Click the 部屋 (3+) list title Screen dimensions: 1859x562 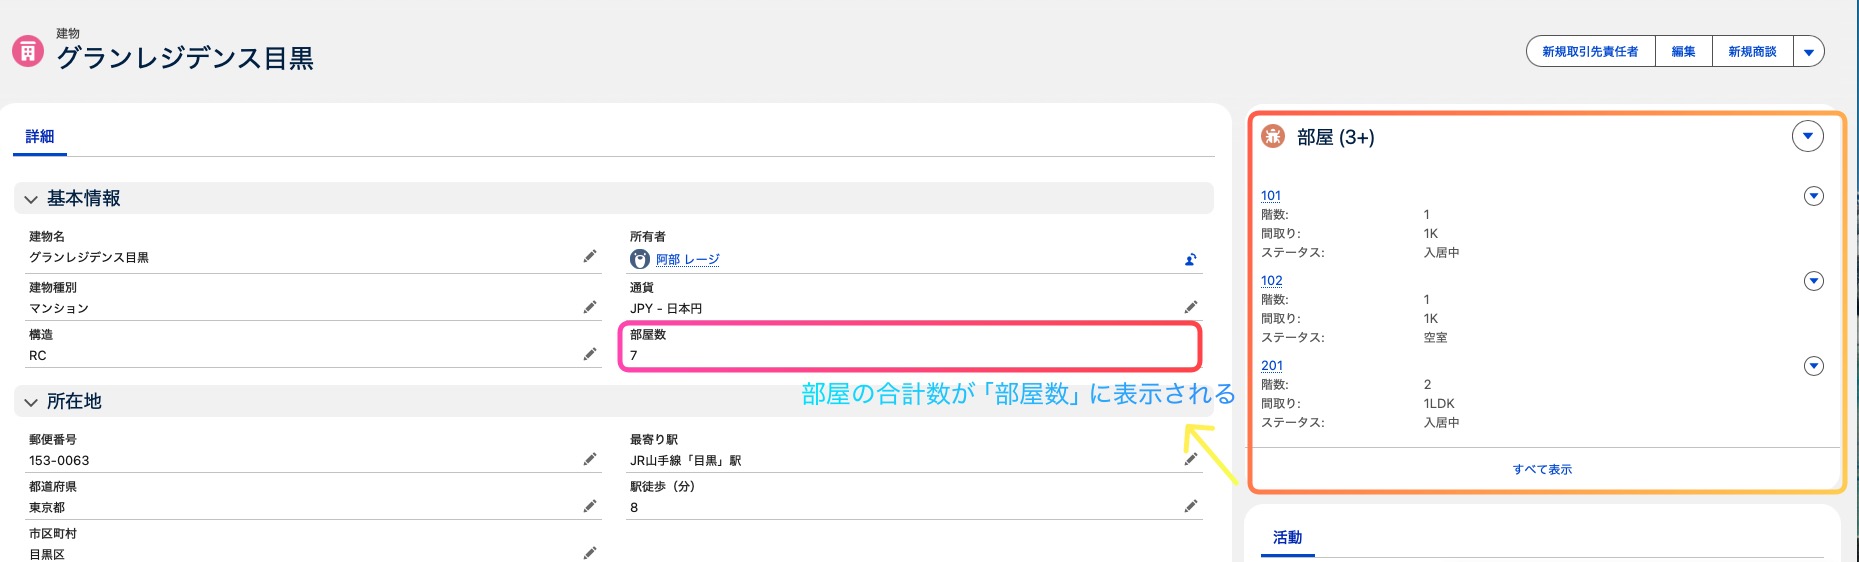(1336, 137)
